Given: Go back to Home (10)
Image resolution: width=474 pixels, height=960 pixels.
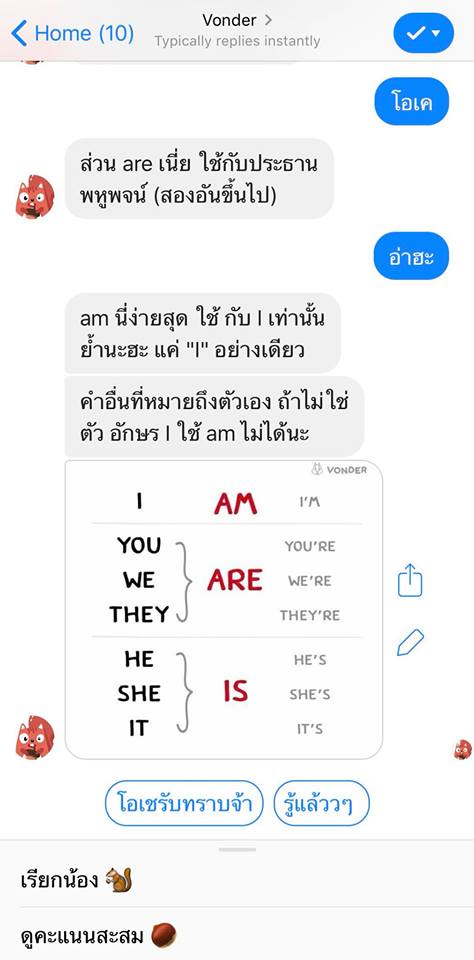Looking at the screenshot, I should point(72,32).
